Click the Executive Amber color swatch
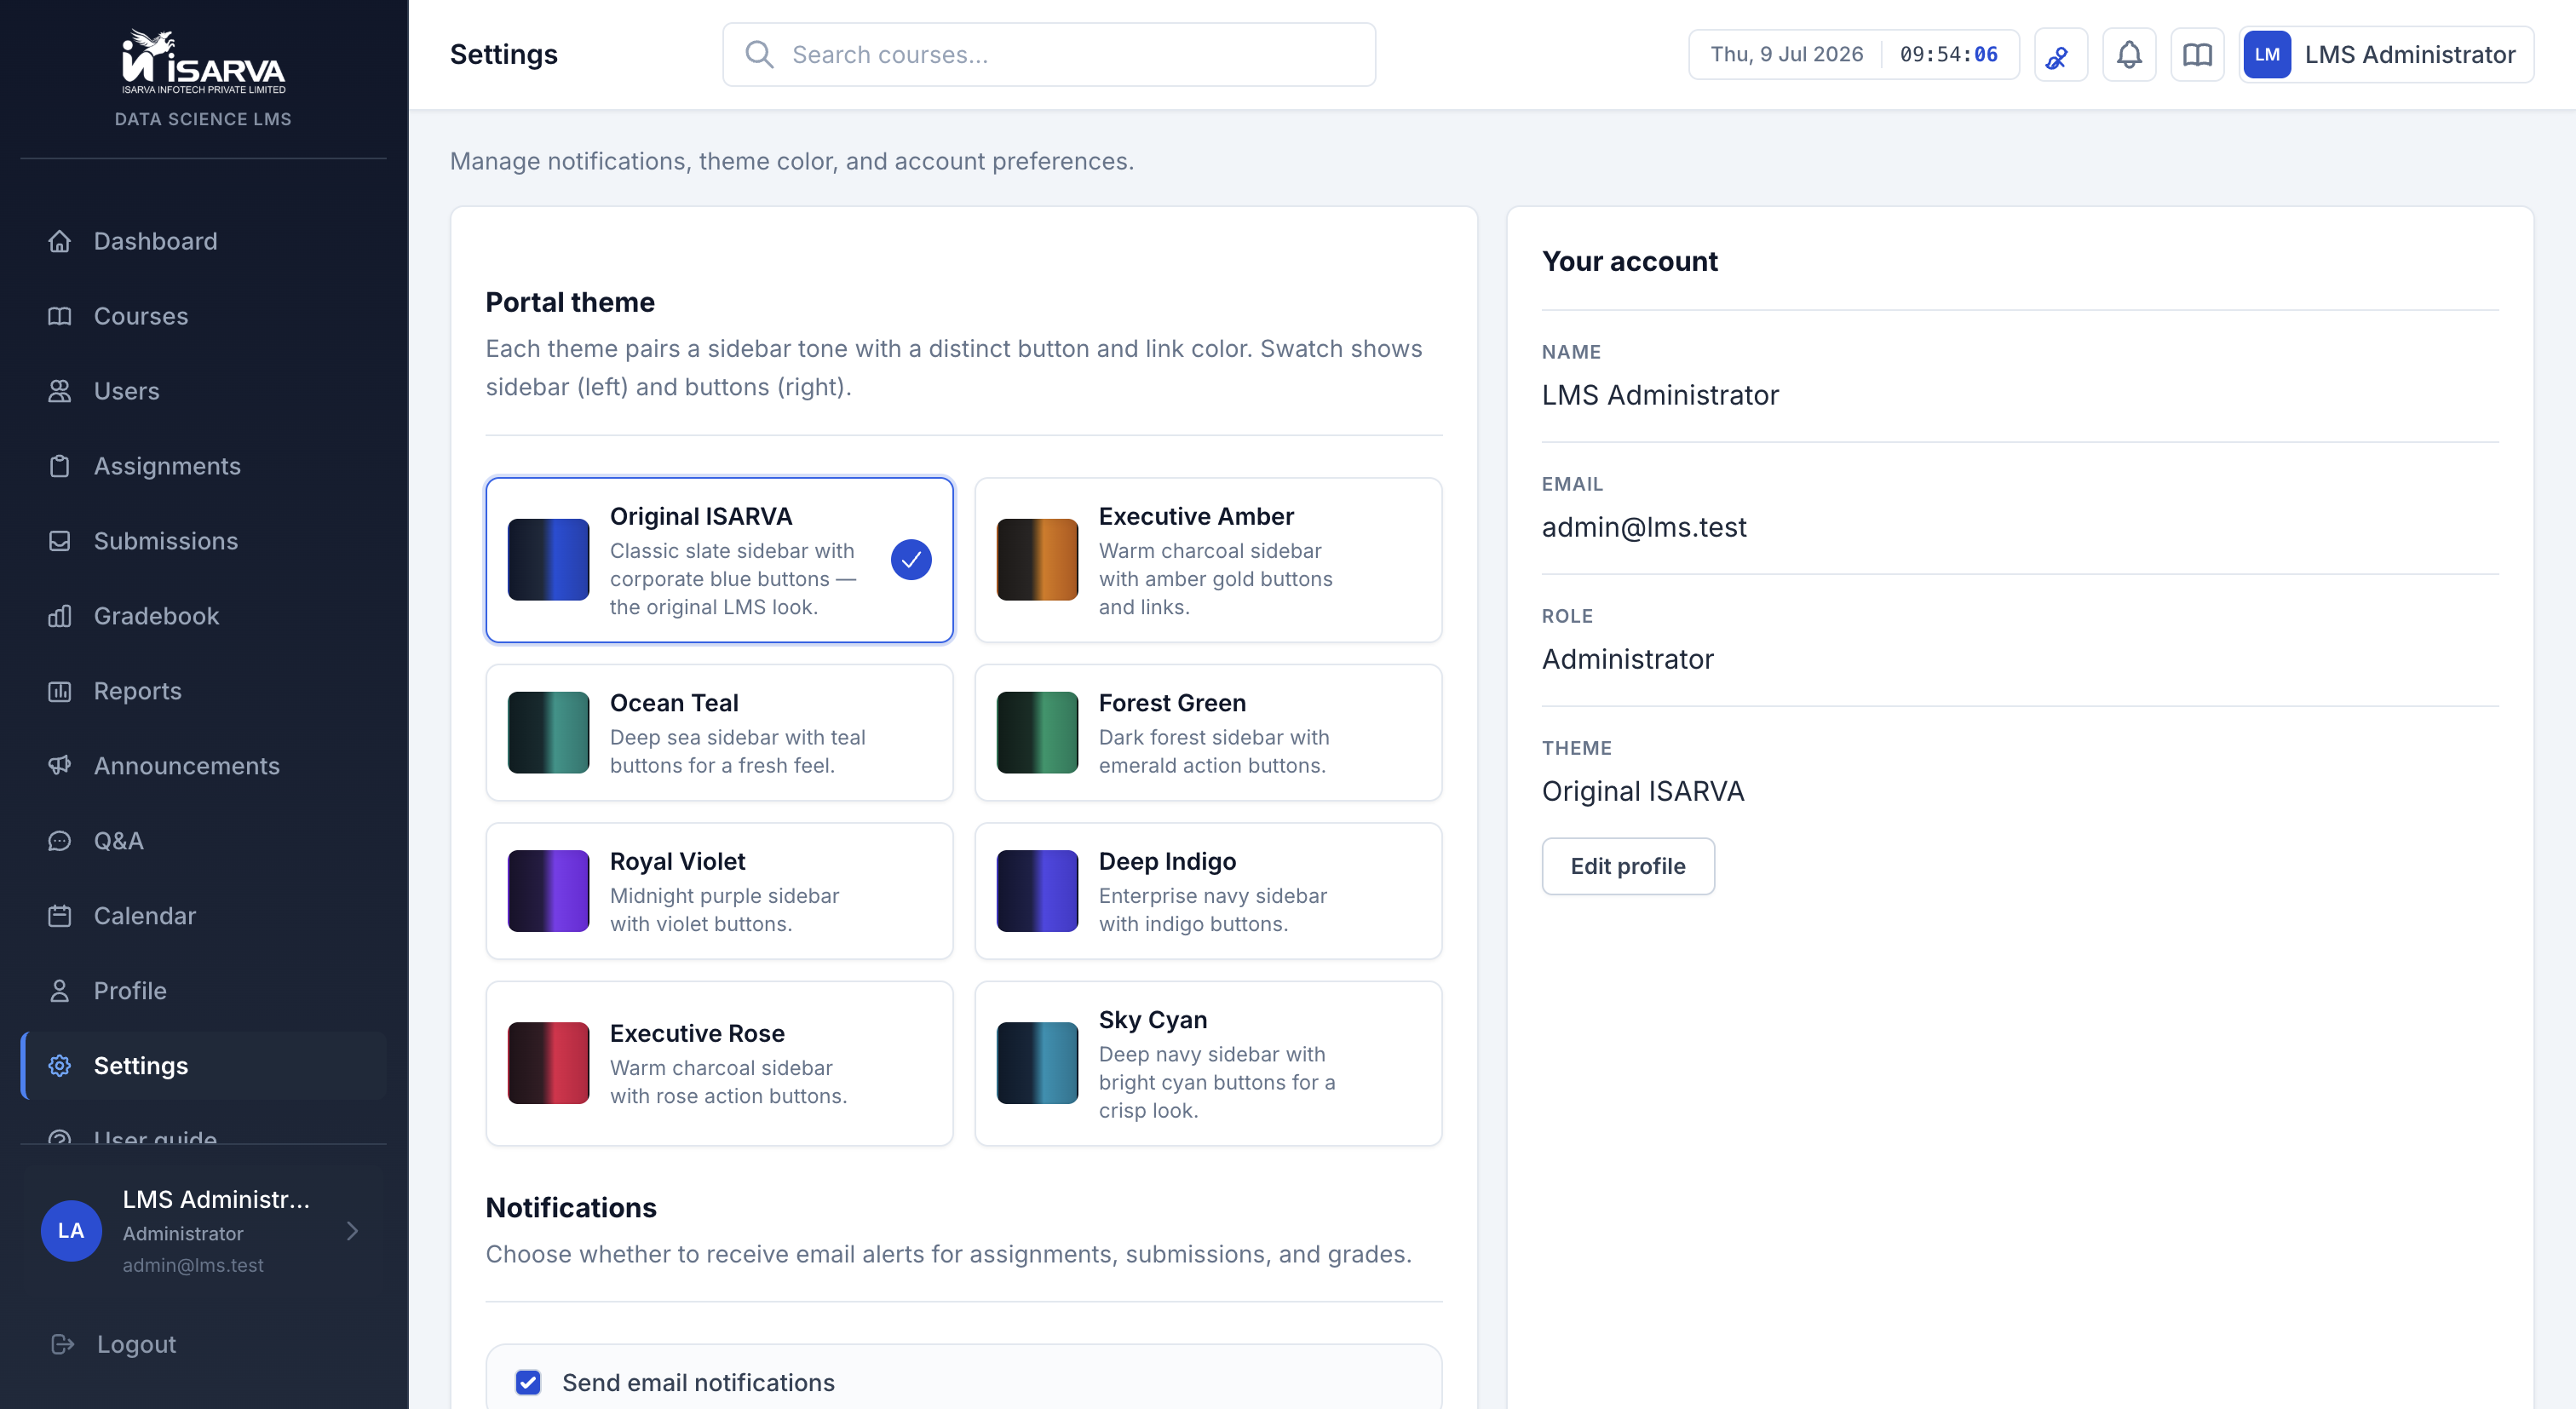This screenshot has height=1409, width=2576. click(1037, 560)
